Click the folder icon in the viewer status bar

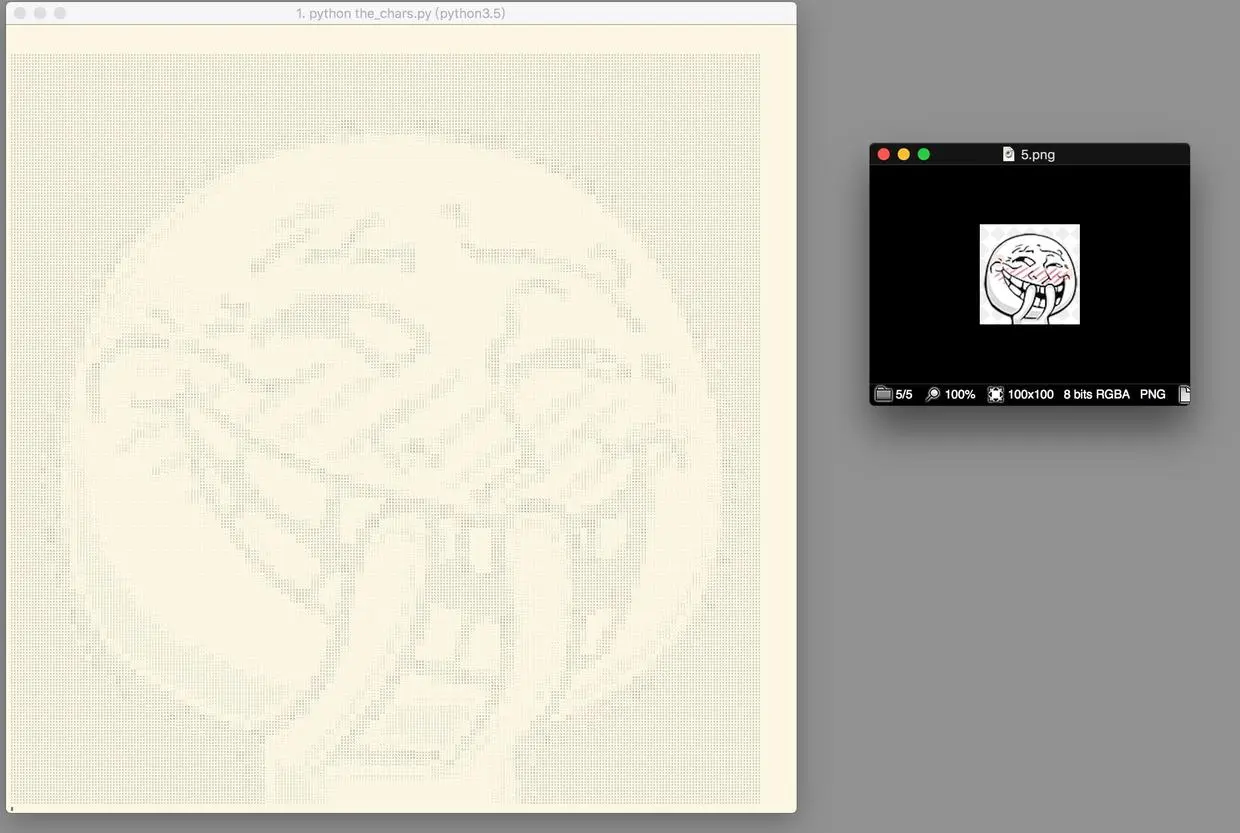(883, 394)
